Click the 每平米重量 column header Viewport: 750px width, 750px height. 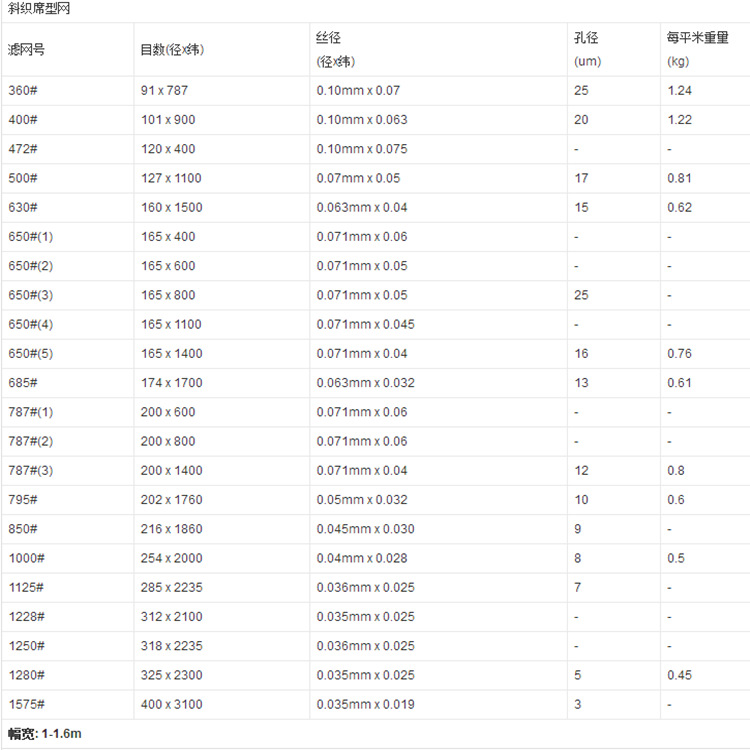click(698, 38)
